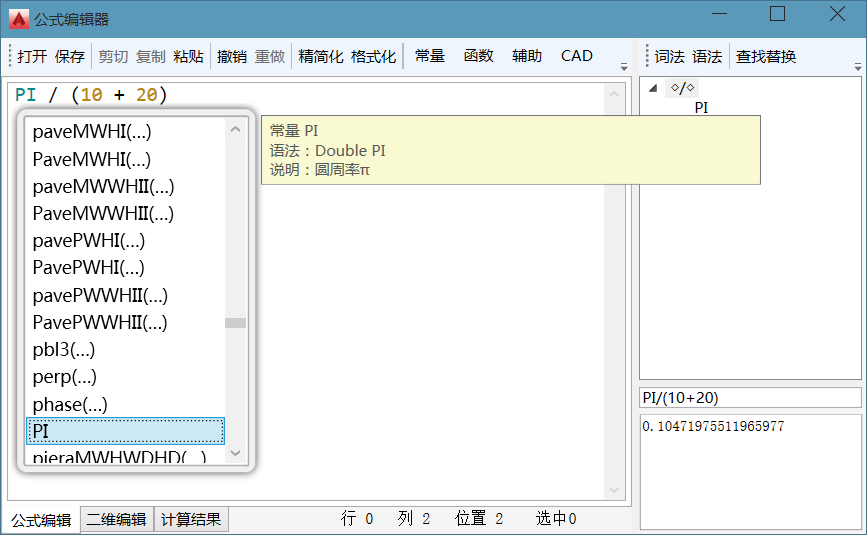Click the 撤销 toolbar button

(232, 56)
